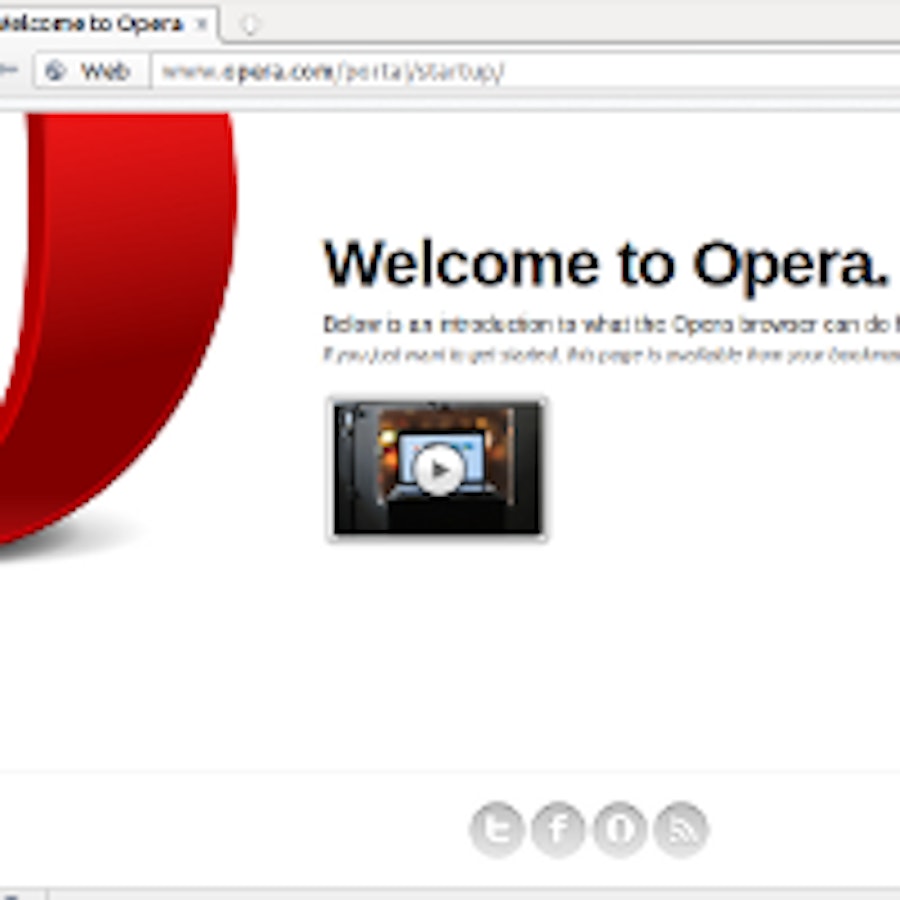Click the Twitter icon in the footer
The width and height of the screenshot is (900, 900).
pos(496,829)
